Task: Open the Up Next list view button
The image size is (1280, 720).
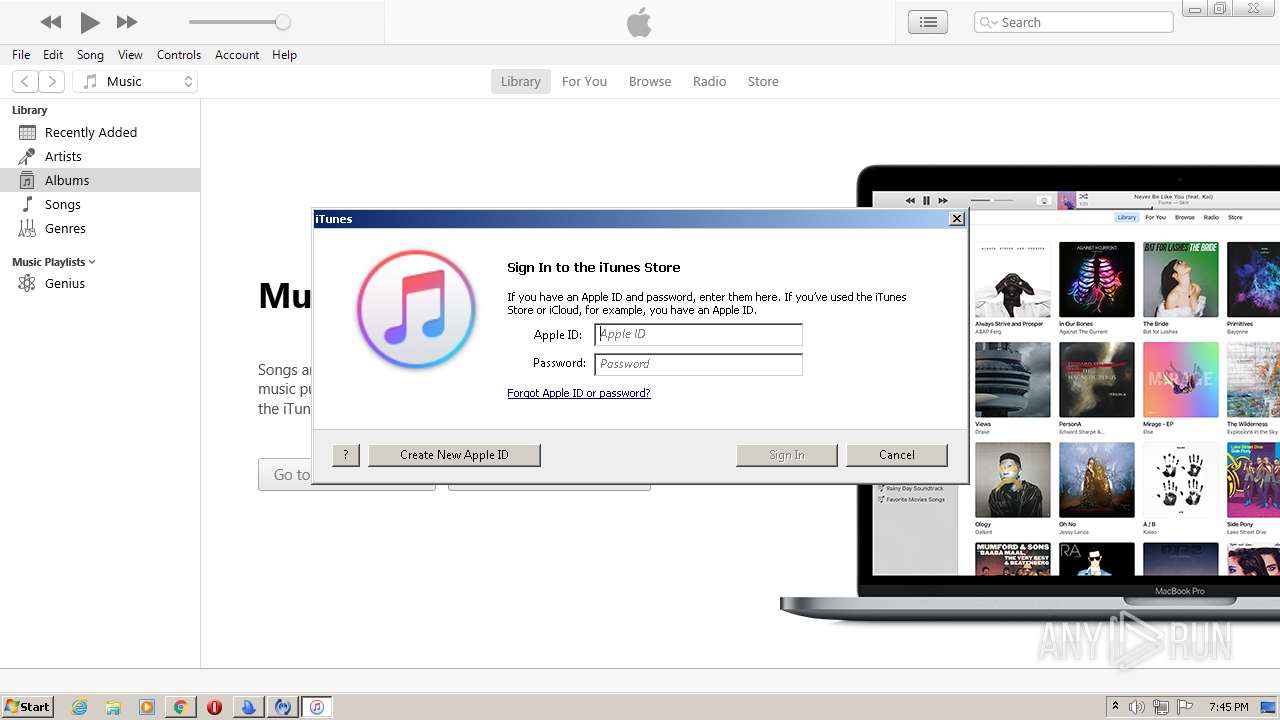Action: (928, 22)
